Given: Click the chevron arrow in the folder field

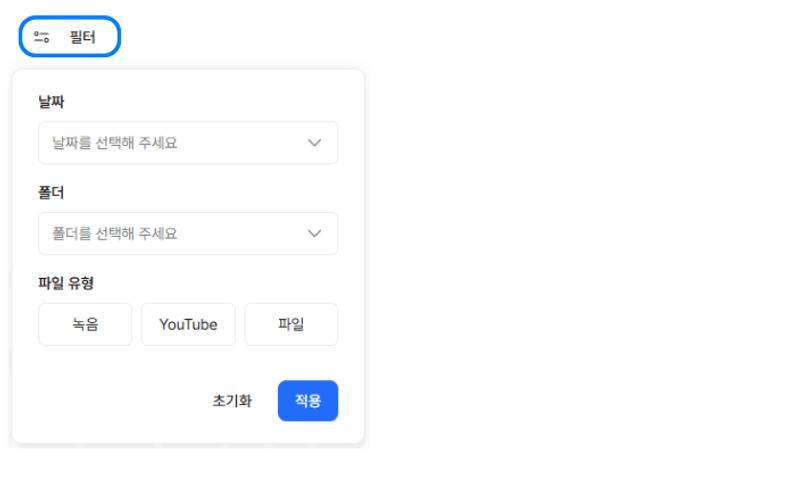Looking at the screenshot, I should (x=314, y=234).
